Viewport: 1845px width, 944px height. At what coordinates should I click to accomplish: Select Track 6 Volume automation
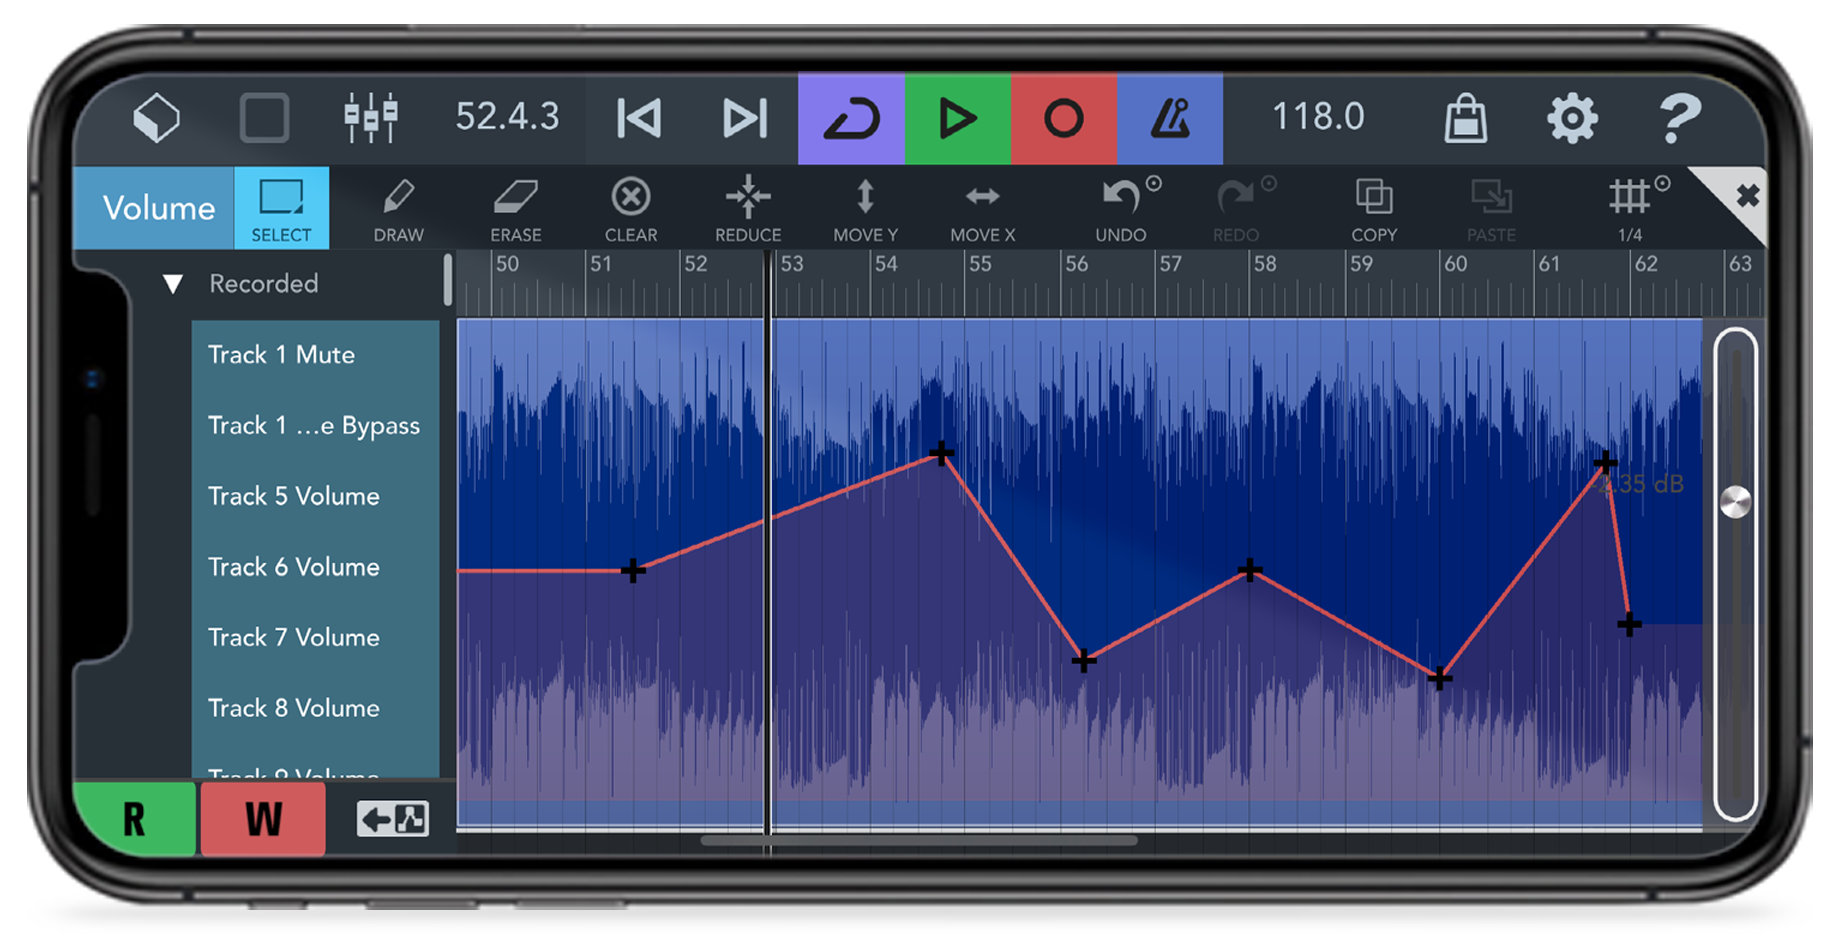tap(315, 567)
